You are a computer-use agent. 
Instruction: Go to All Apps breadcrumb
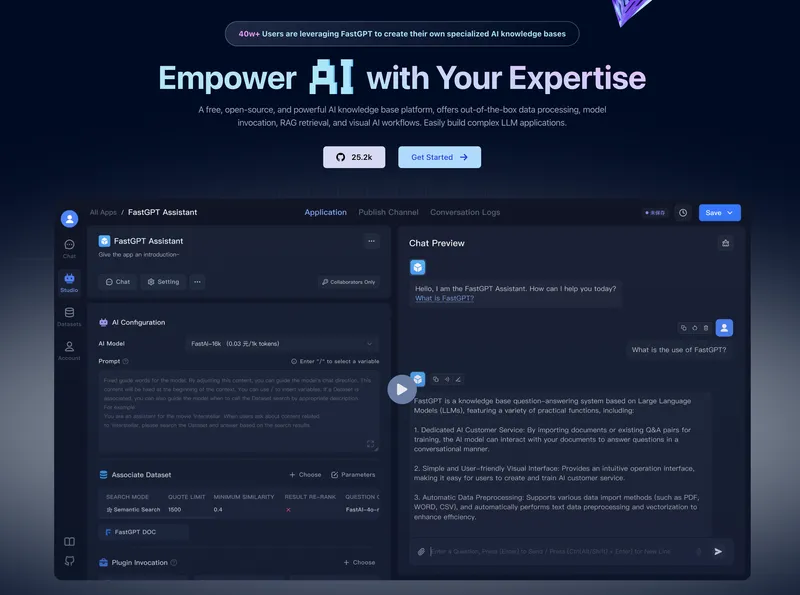pos(103,212)
